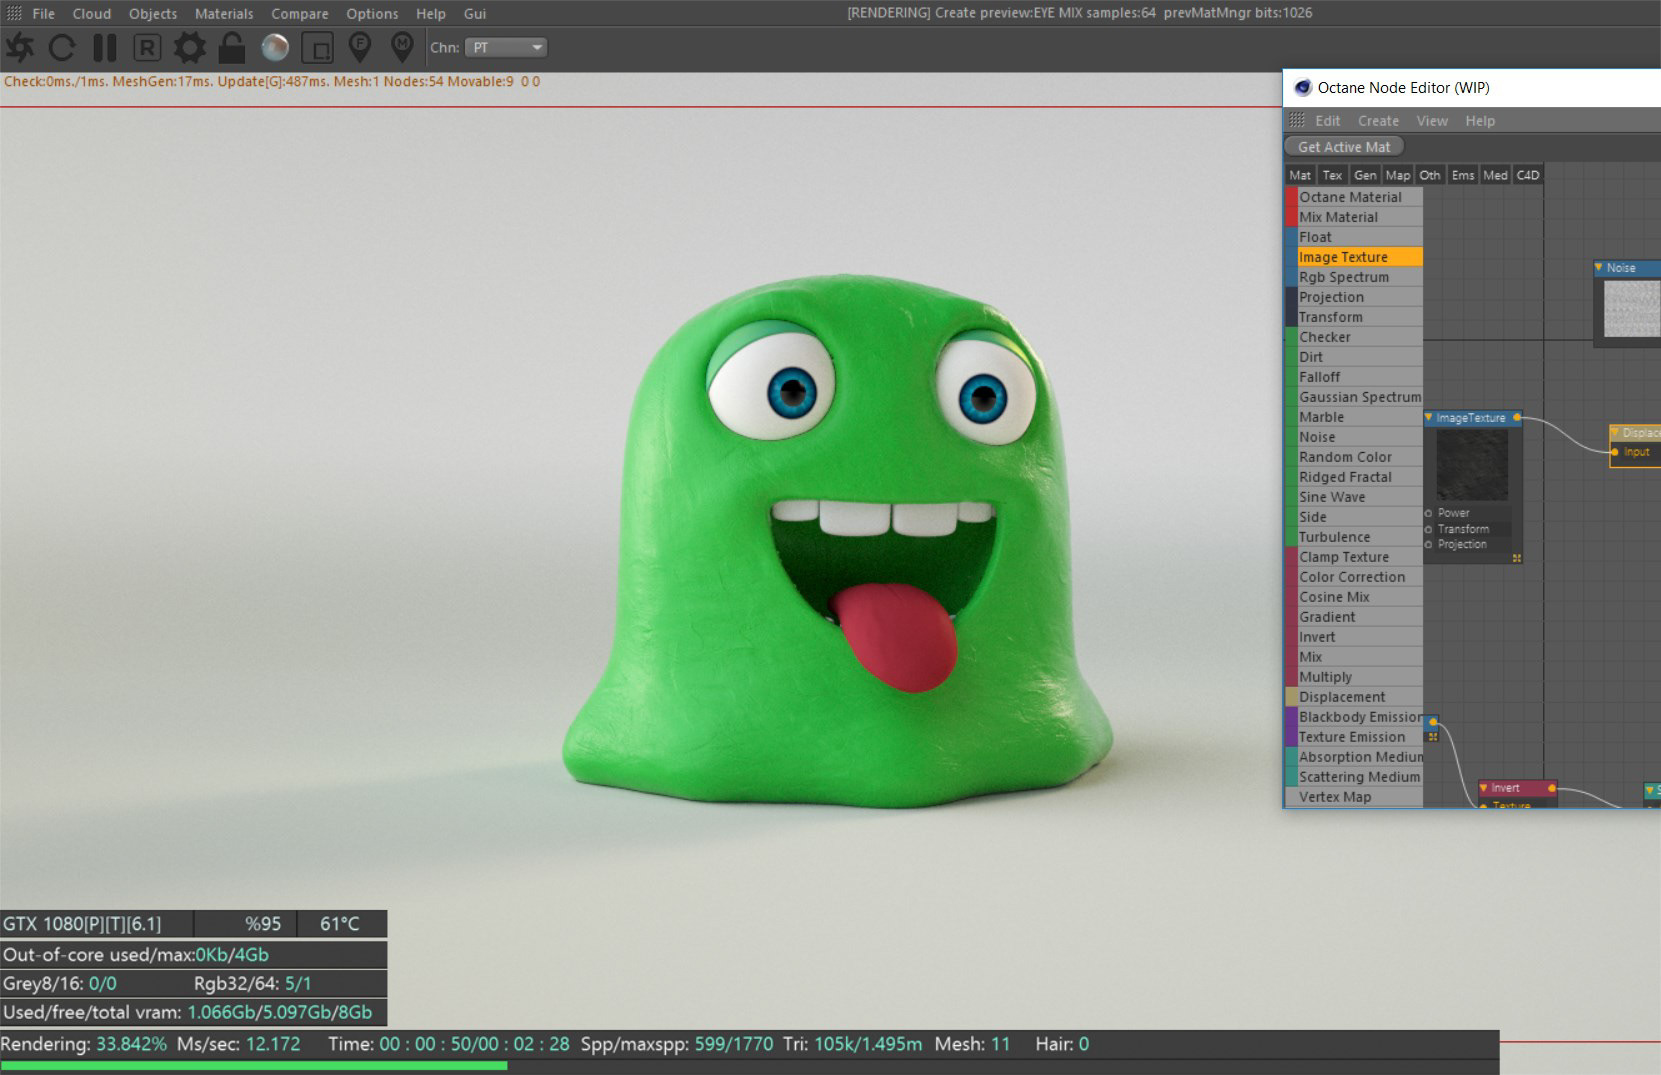Select highlighted Image Texture entry
This screenshot has width=1661, height=1075.
(x=1354, y=257)
